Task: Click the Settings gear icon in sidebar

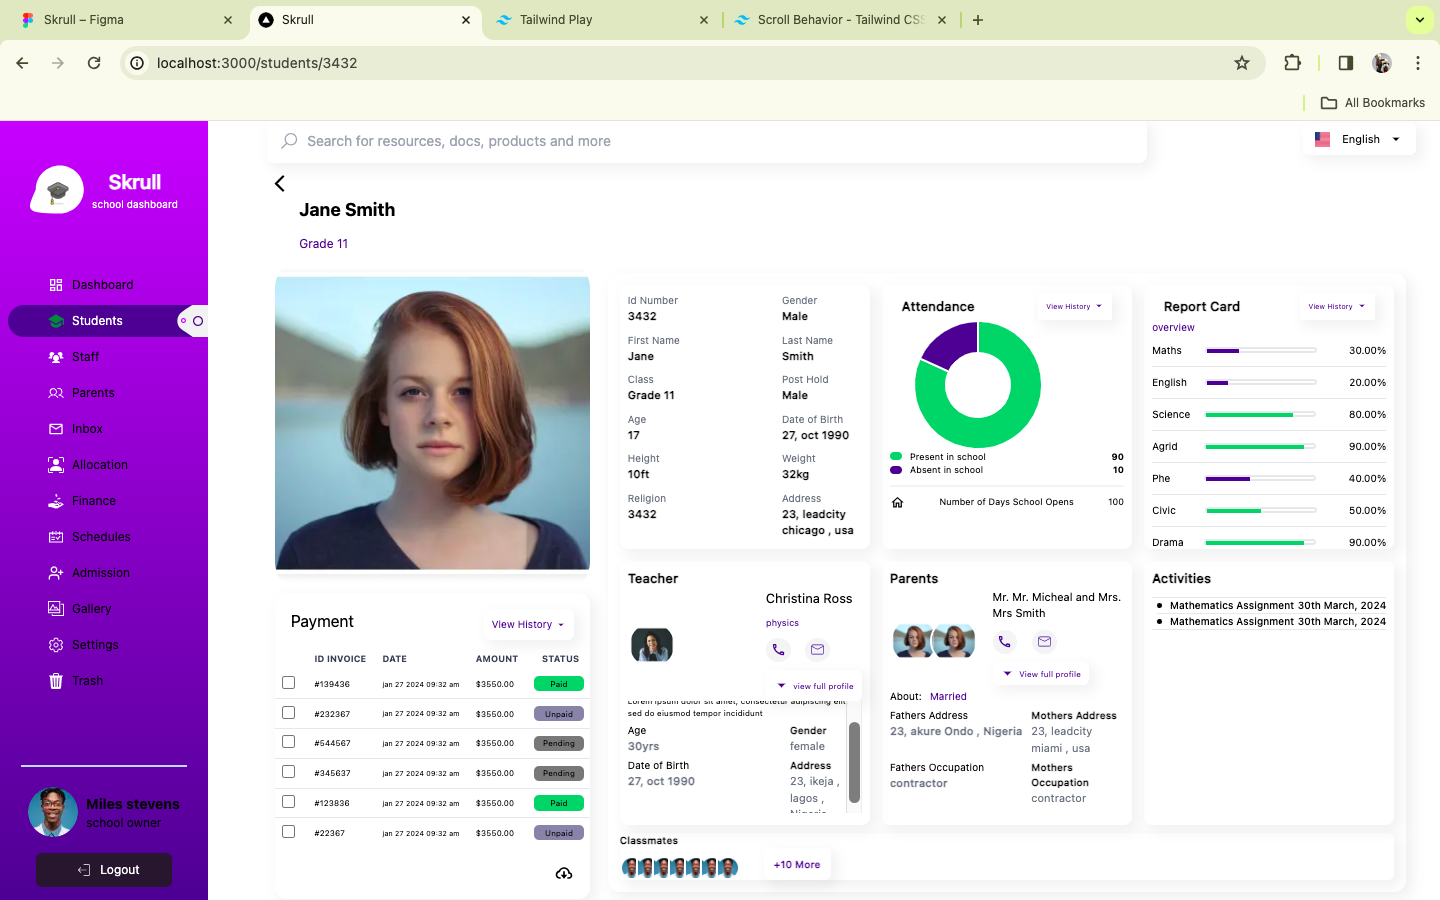Action: [56, 645]
